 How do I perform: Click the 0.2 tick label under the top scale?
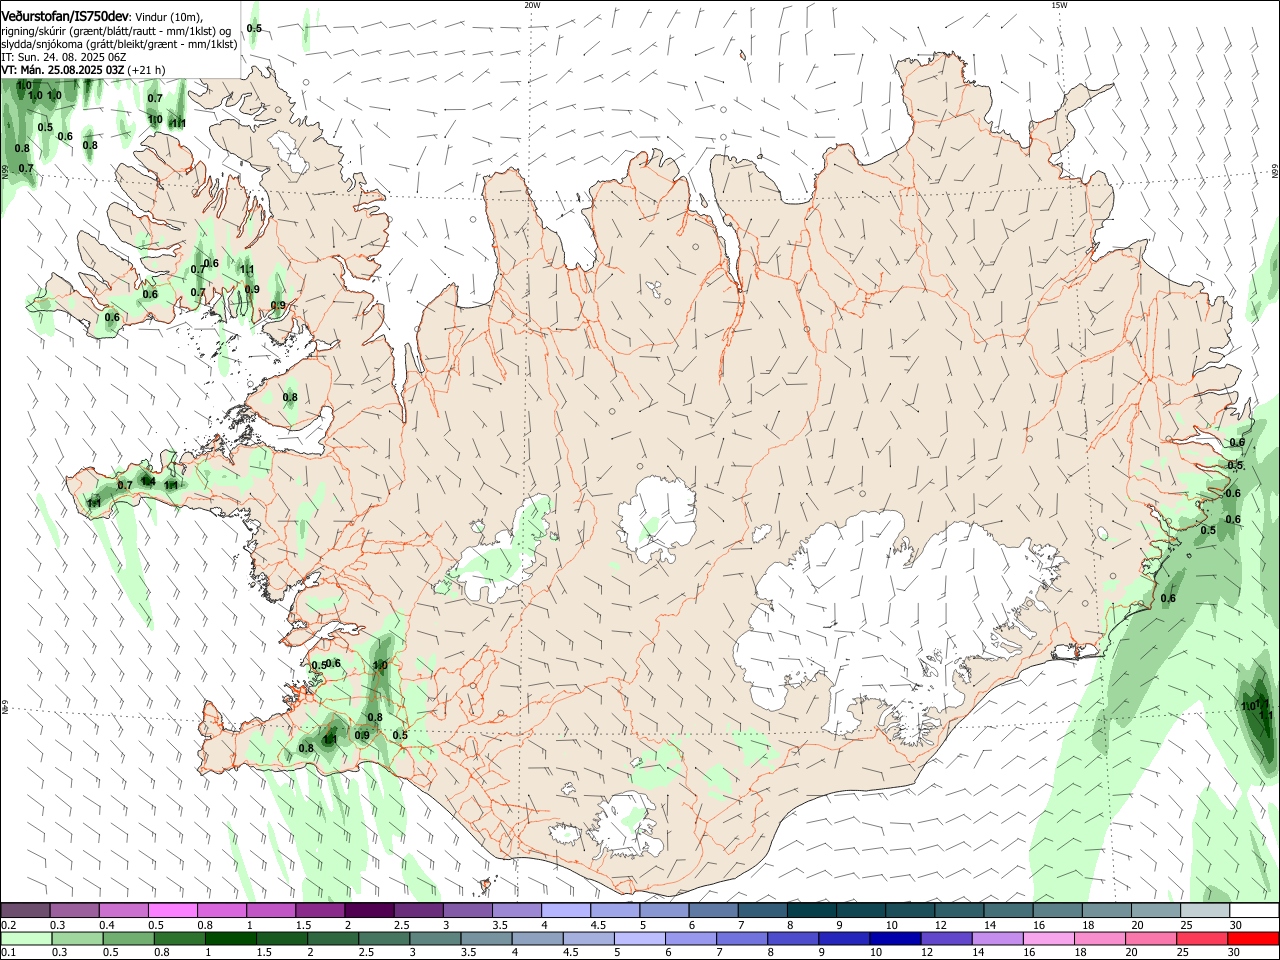8,925
